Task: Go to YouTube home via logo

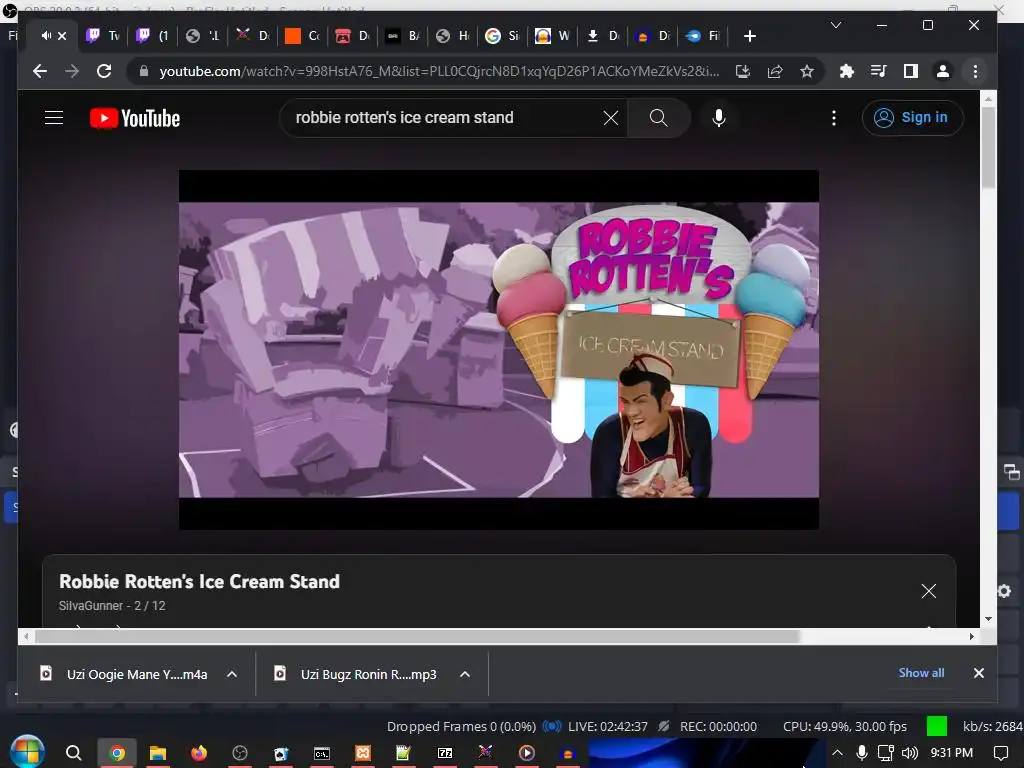Action: [135, 118]
